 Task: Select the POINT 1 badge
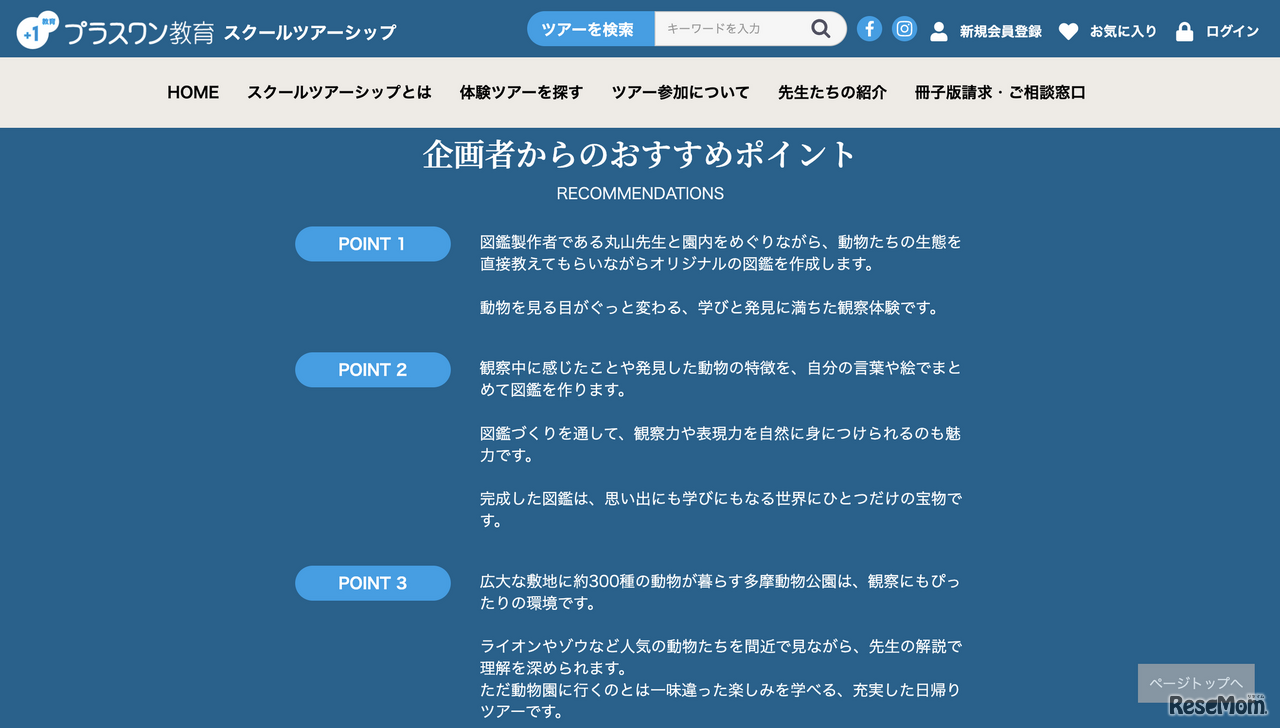(x=372, y=244)
